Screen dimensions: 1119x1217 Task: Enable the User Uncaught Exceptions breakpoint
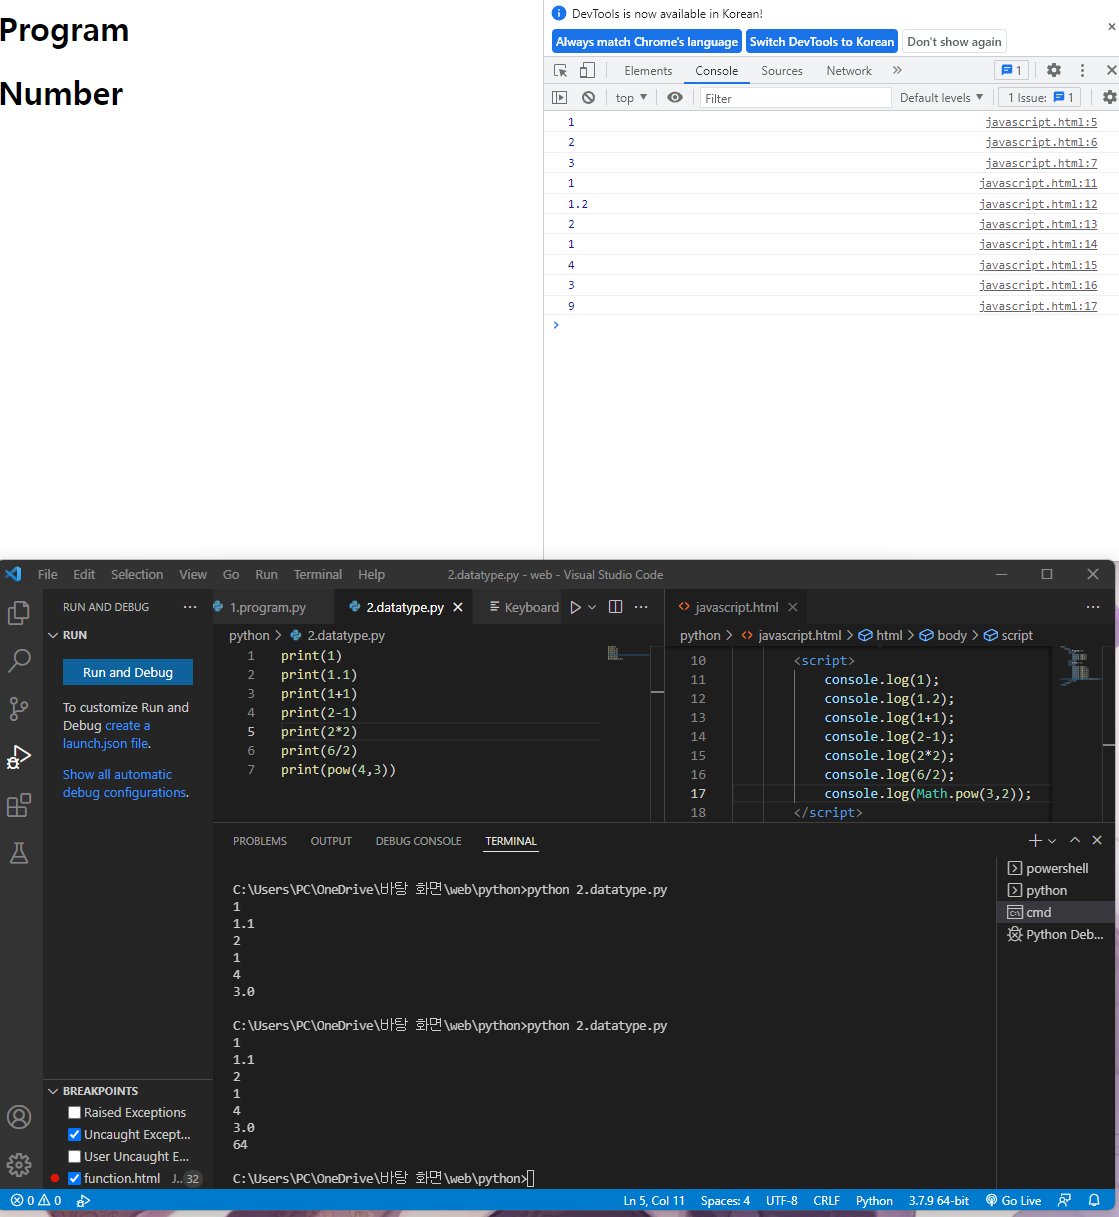click(x=74, y=1156)
